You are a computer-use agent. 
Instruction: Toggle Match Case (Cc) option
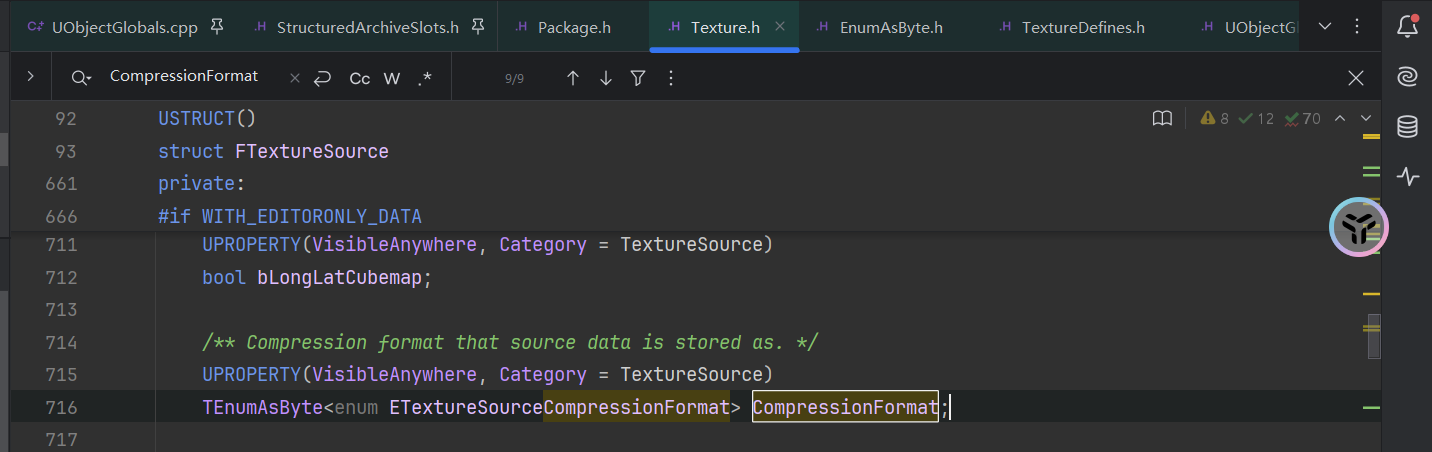360,78
